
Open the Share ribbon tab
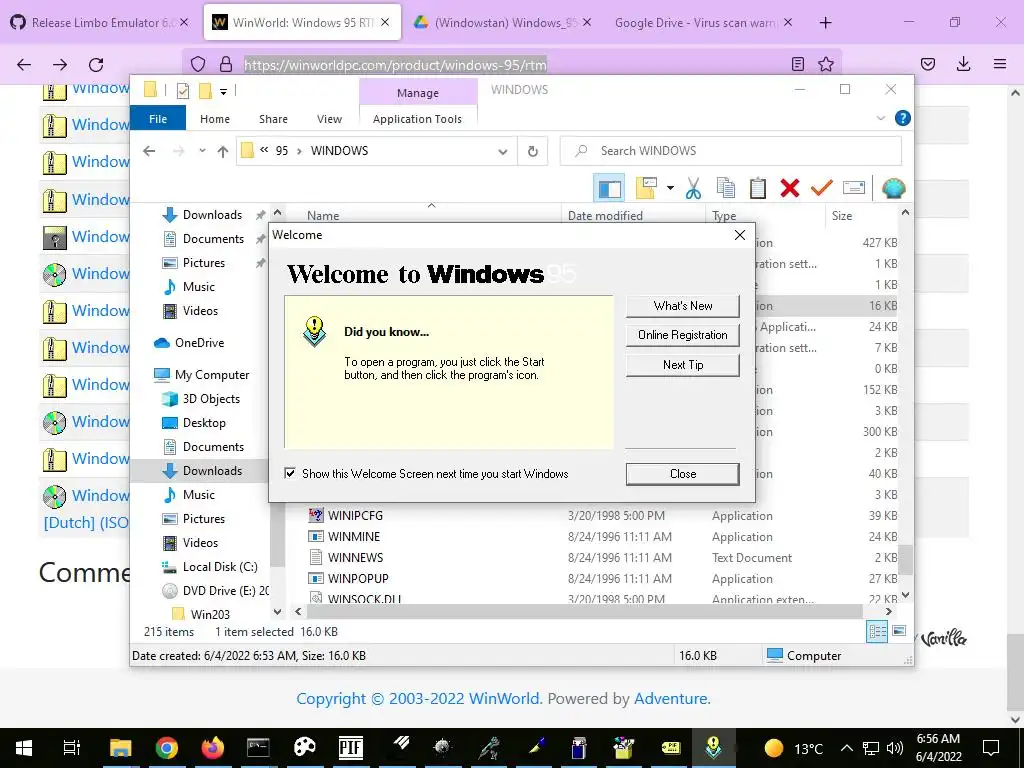273,119
